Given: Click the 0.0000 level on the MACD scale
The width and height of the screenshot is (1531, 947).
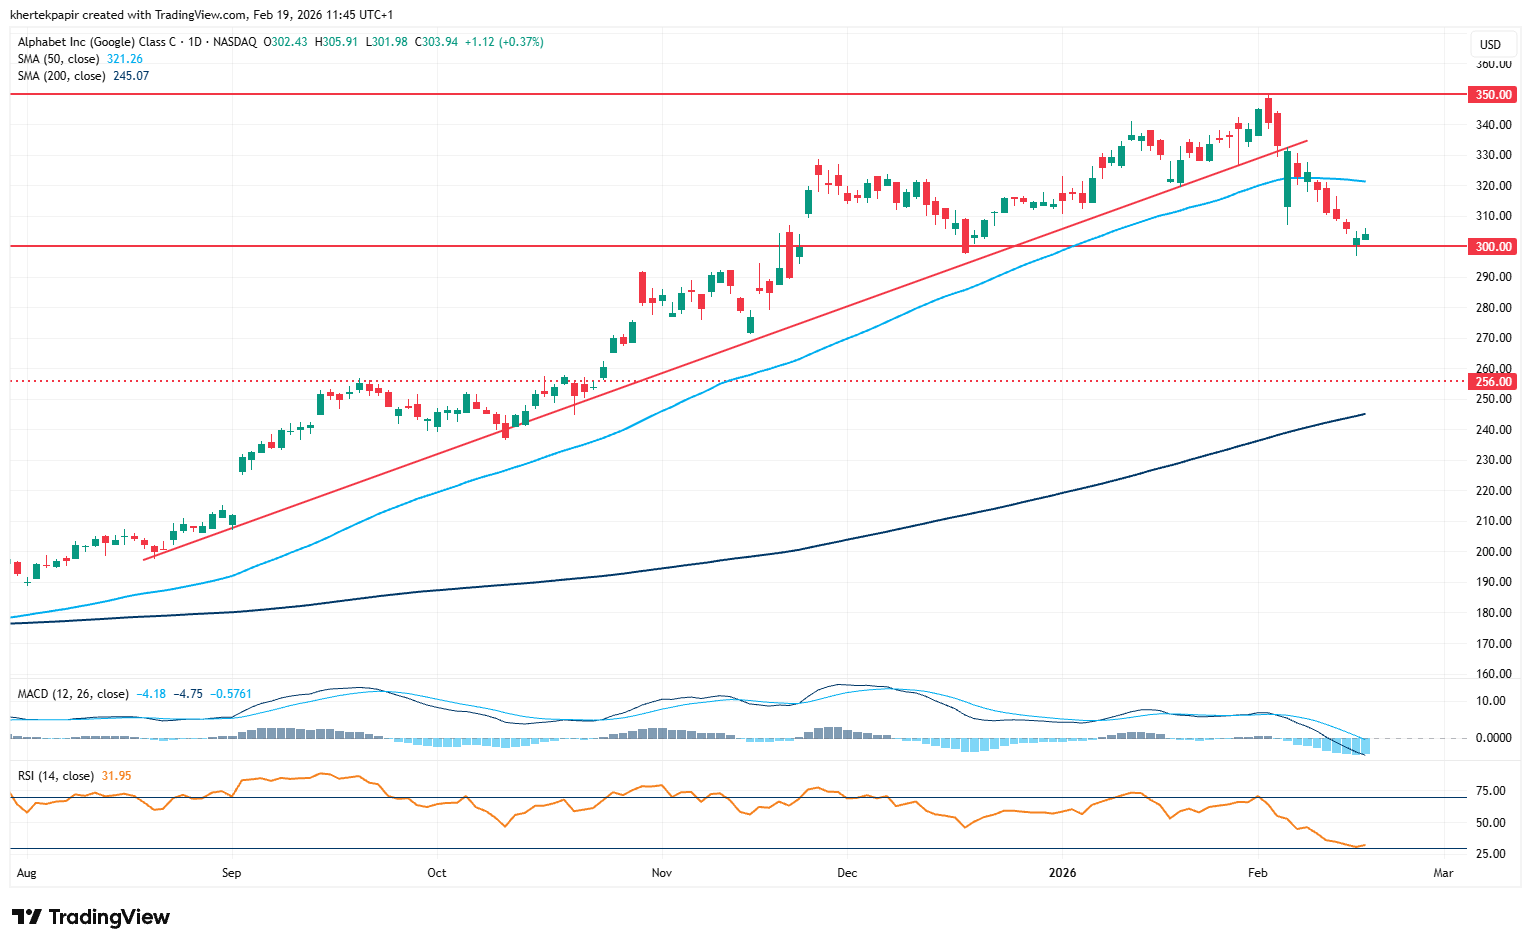Looking at the screenshot, I should point(1491,738).
